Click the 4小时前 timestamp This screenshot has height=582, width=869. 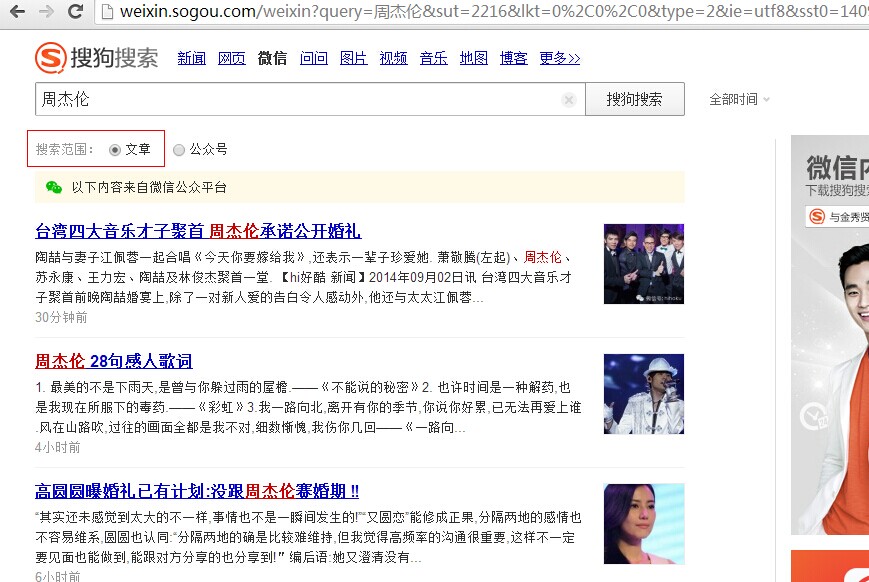pyautogui.click(x=58, y=447)
